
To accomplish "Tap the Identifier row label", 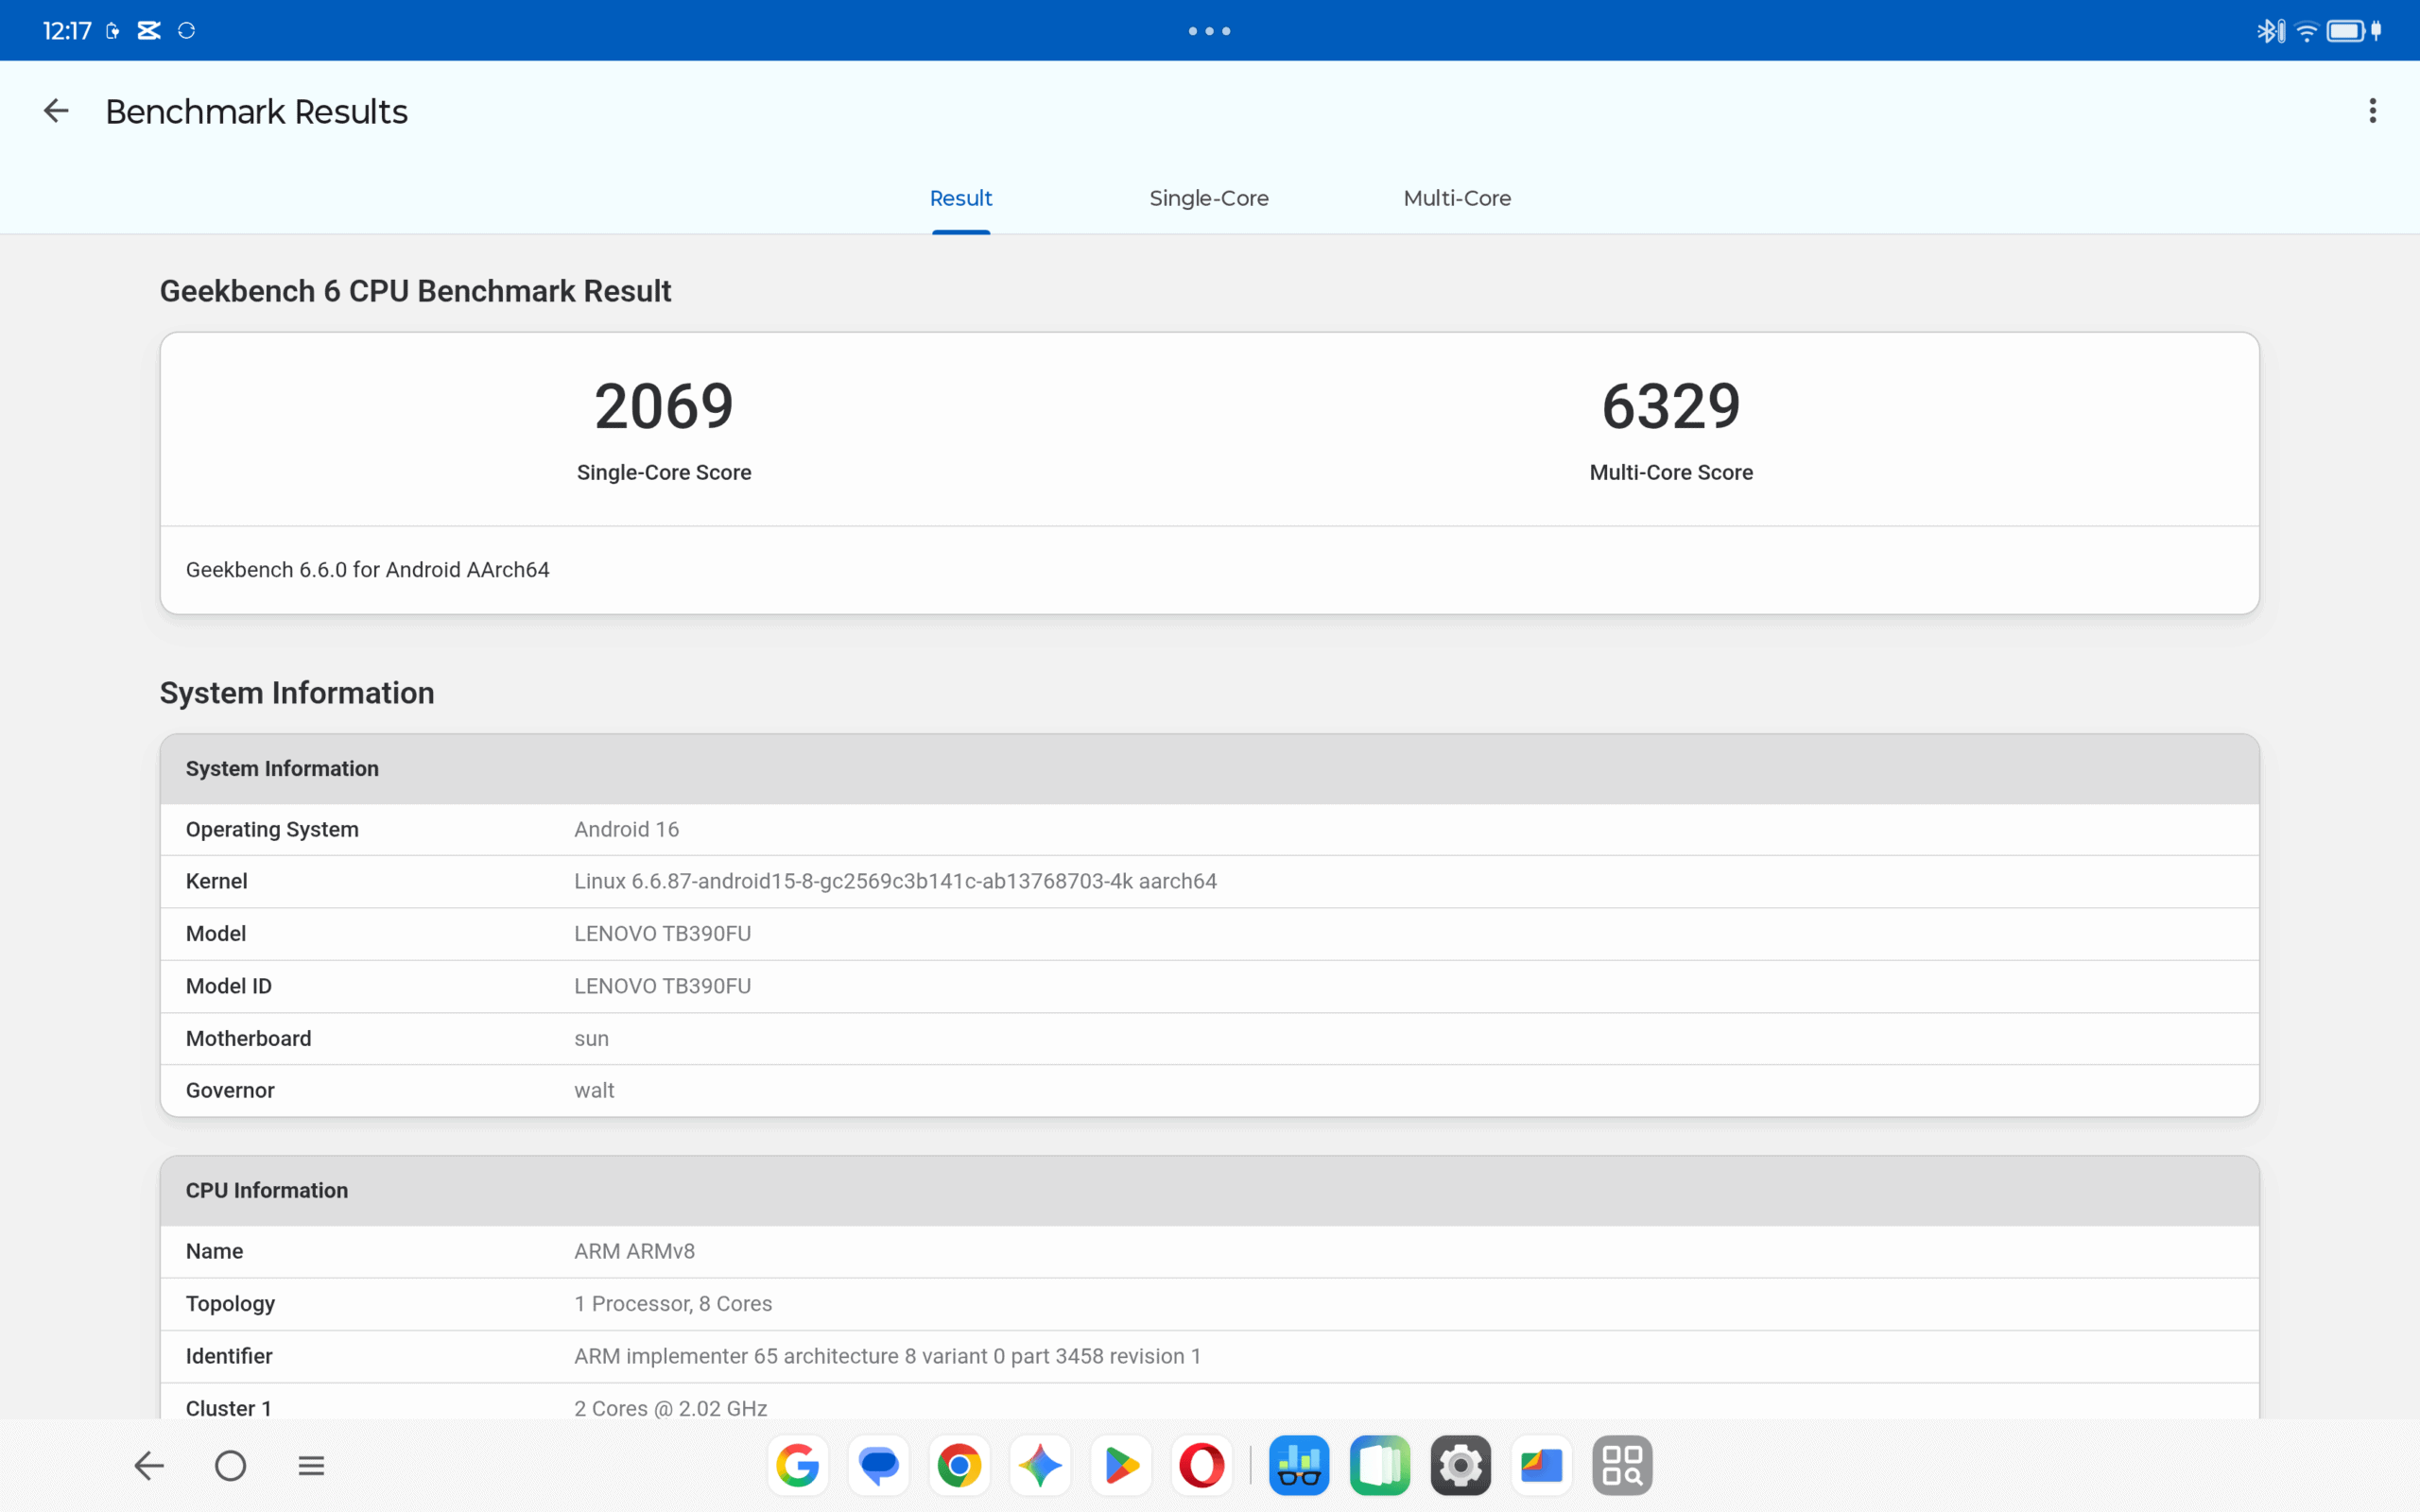I will pyautogui.click(x=229, y=1356).
